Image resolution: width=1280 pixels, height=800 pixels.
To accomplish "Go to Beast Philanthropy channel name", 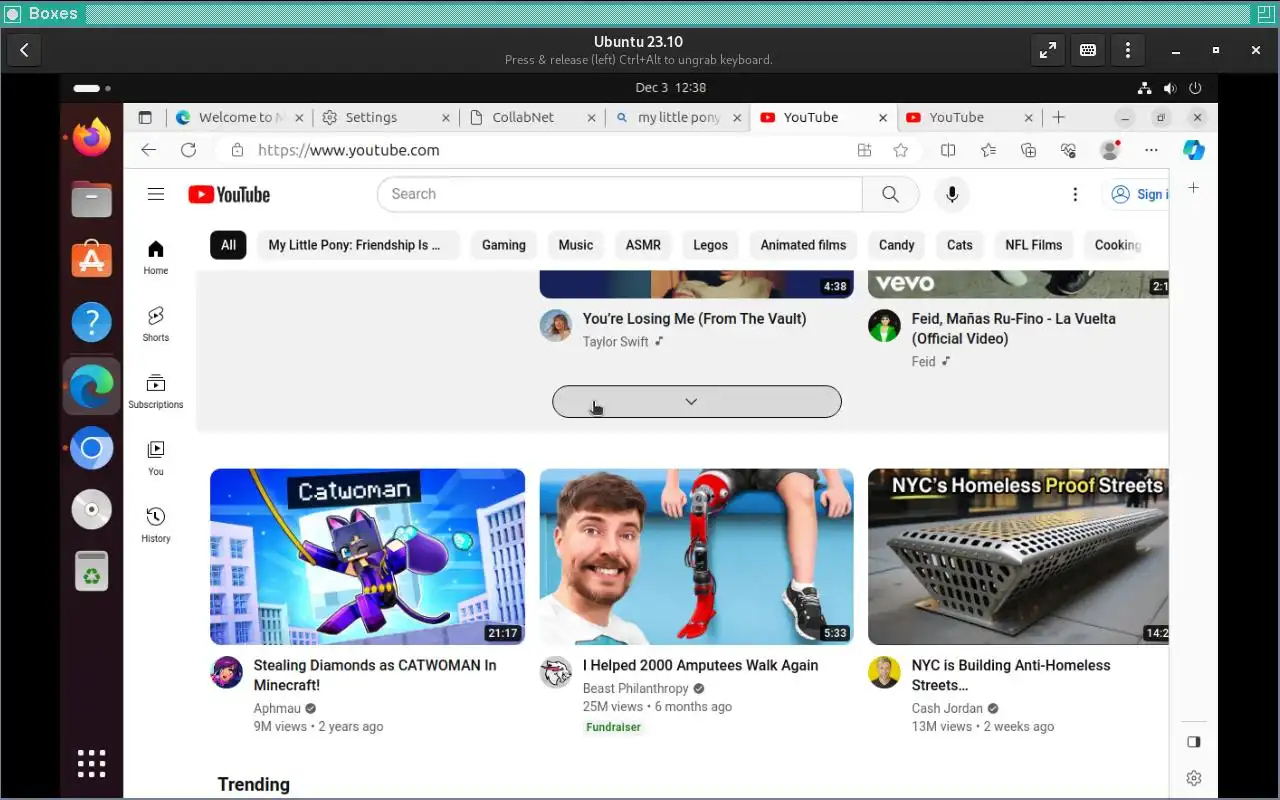I will tap(636, 688).
